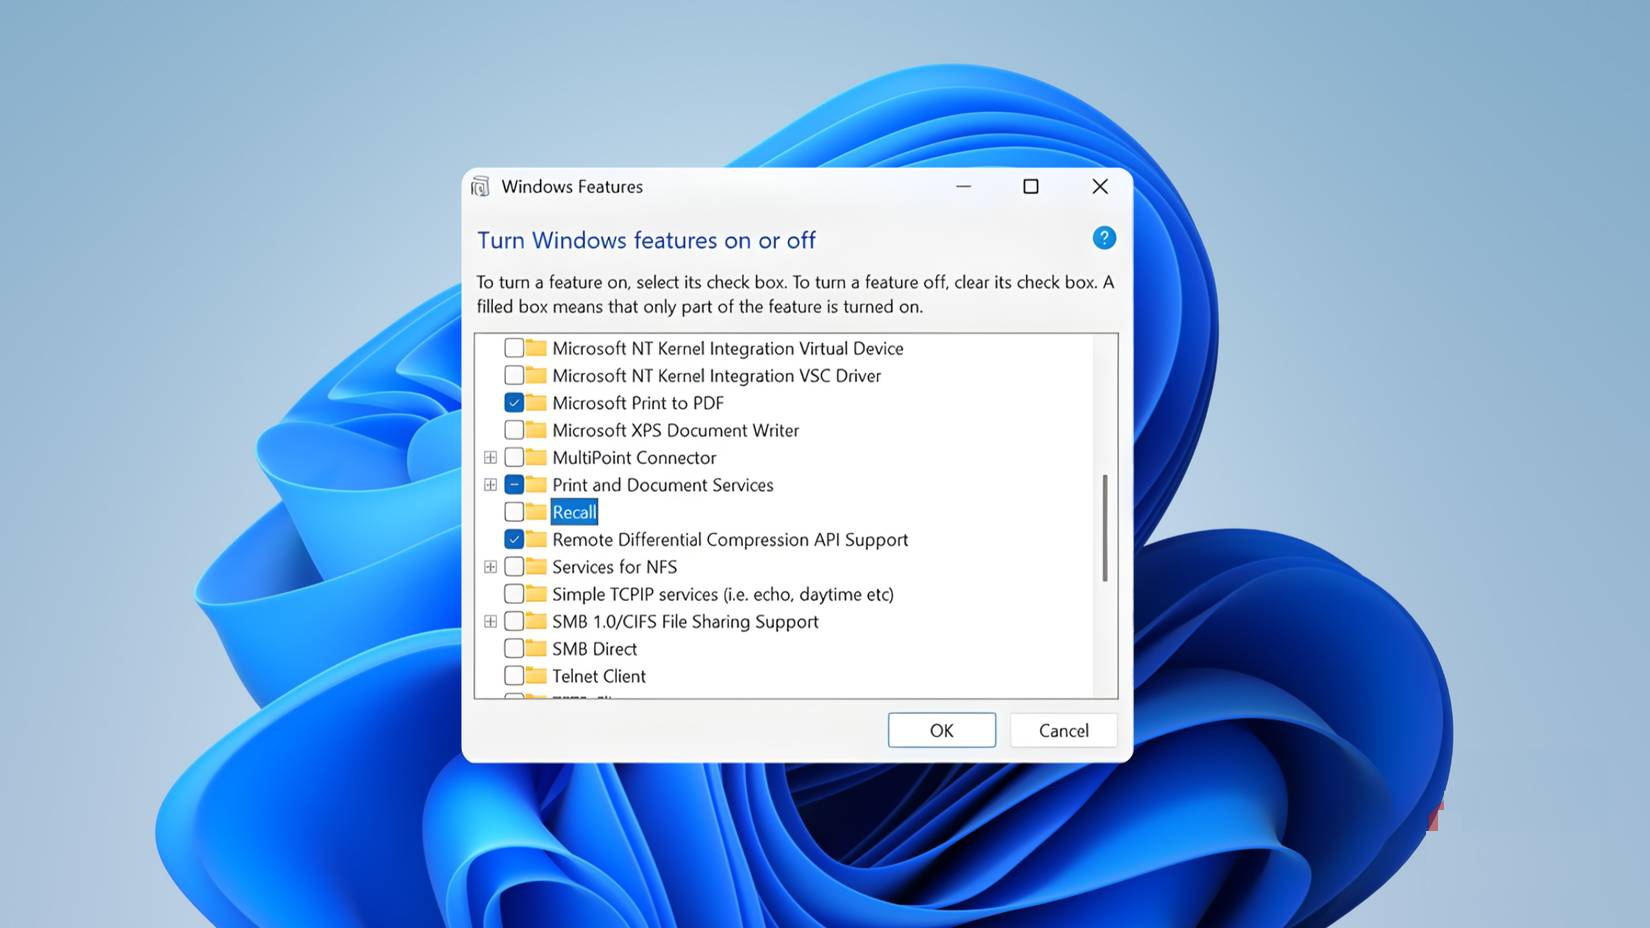The image size is (1650, 928).
Task: Click the Telnet Client folder icon
Action: (537, 676)
